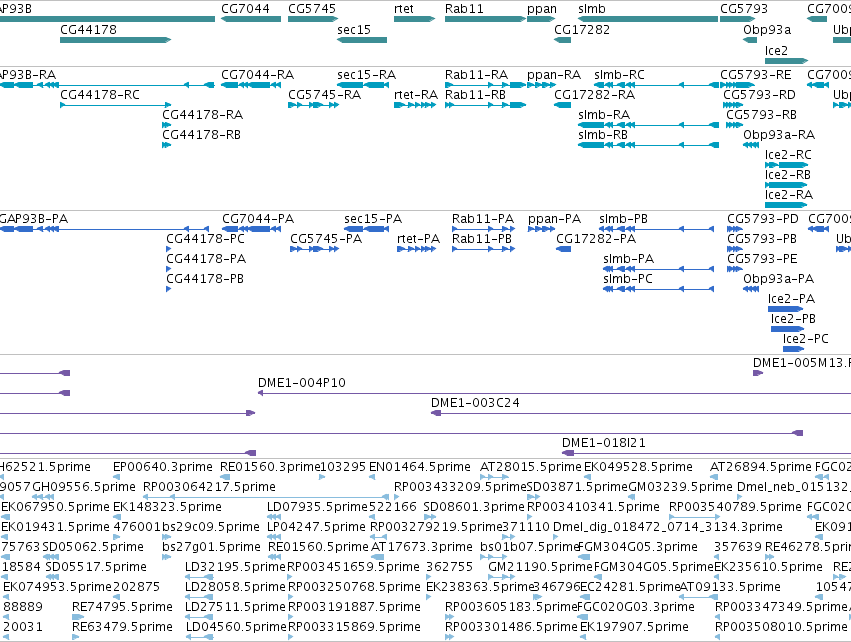Click transcript Rab11-RB
851x642 pixels.
click(x=475, y=94)
